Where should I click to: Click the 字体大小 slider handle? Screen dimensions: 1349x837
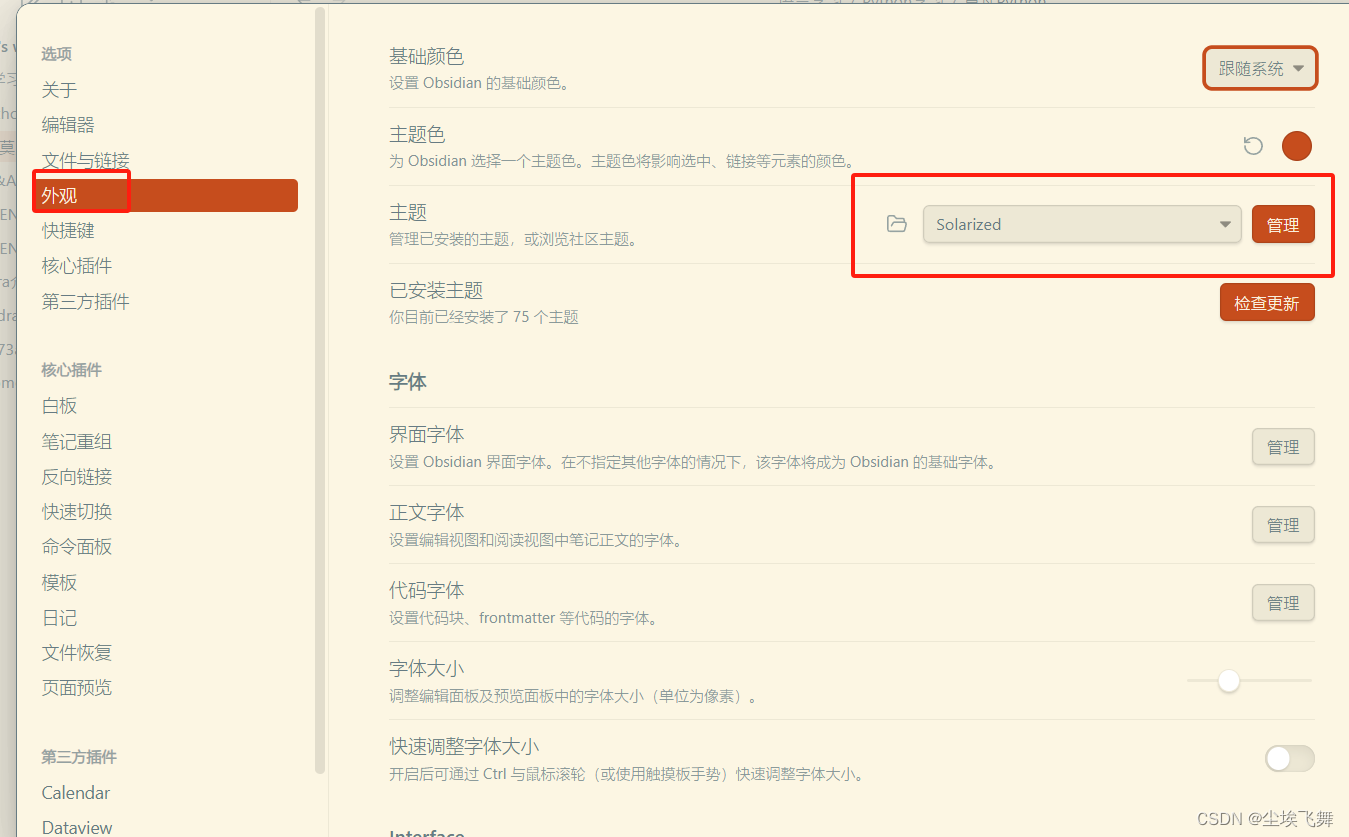click(x=1229, y=681)
